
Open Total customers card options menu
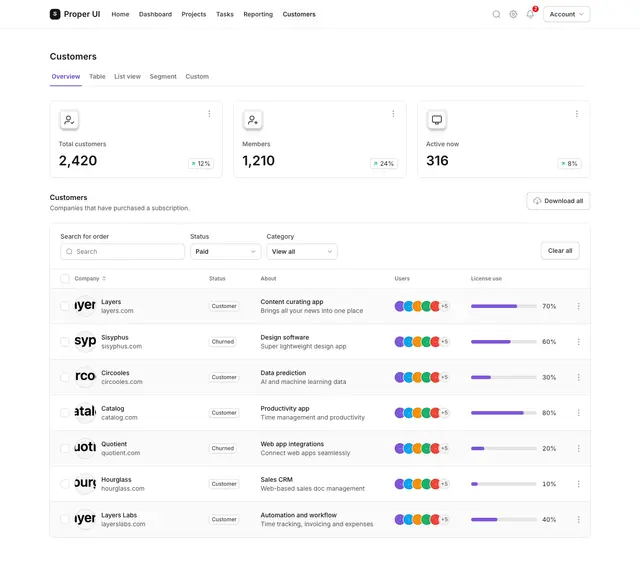coord(209,114)
